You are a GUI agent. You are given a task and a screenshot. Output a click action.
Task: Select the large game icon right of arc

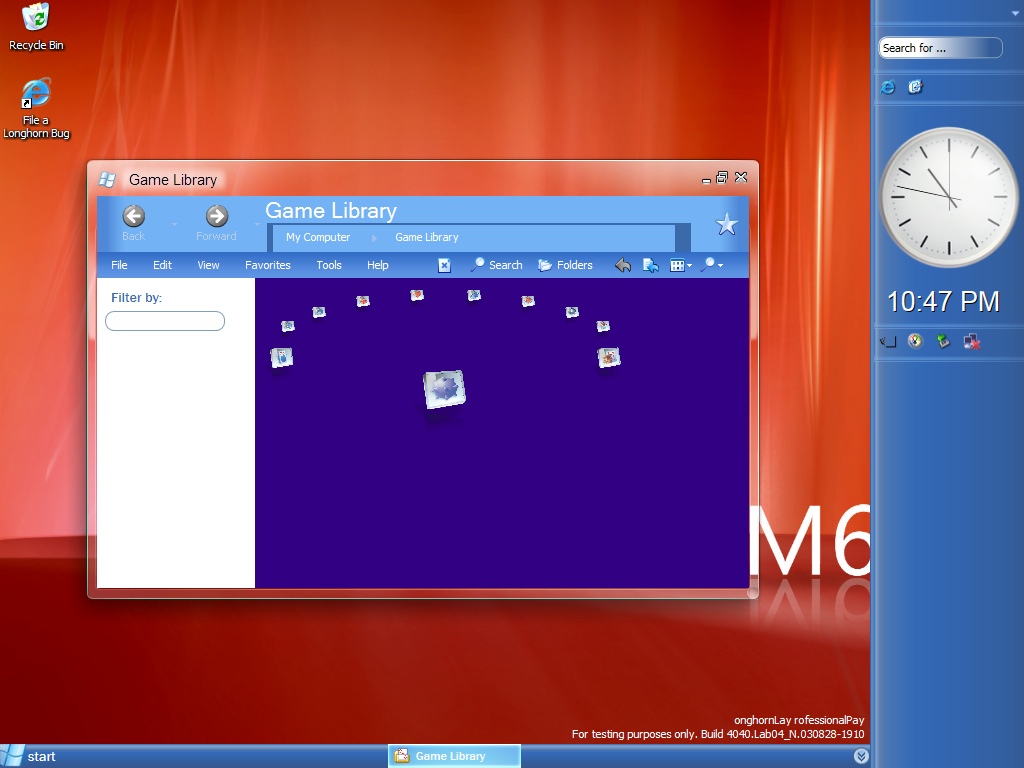[609, 357]
